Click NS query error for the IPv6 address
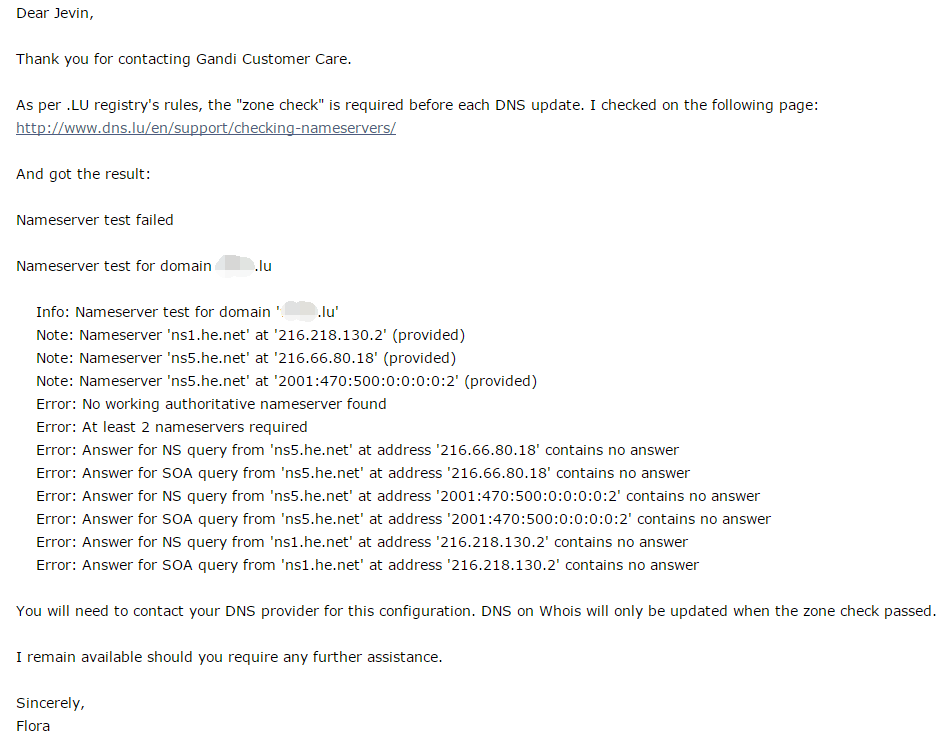 [398, 496]
